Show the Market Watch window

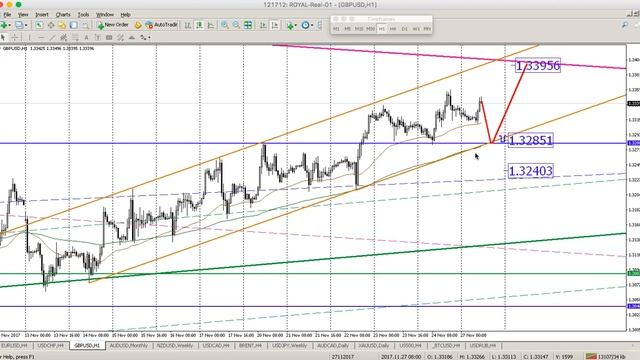[39, 25]
